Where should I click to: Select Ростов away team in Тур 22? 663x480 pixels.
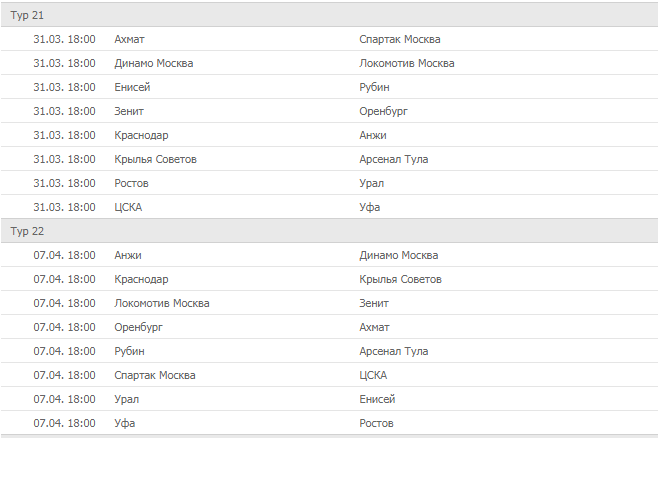pyautogui.click(x=376, y=423)
